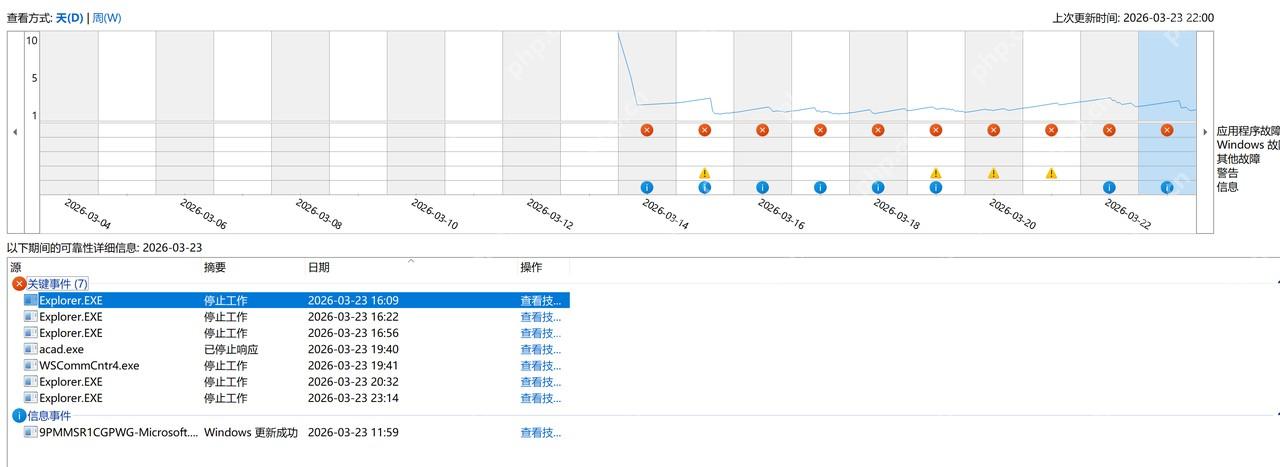Open the blue info marker on 2026-03-18
This screenshot has width=1280, height=467.
pos(878,187)
